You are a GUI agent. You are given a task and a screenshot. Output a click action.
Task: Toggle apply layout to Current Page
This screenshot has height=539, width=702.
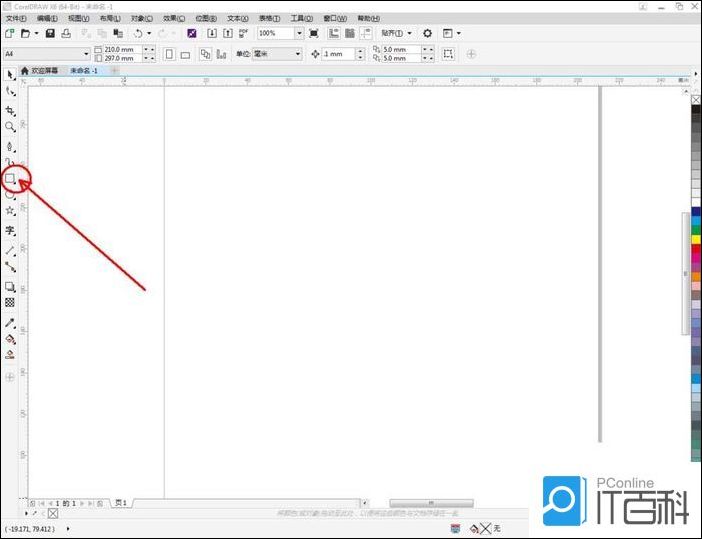[x=221, y=54]
